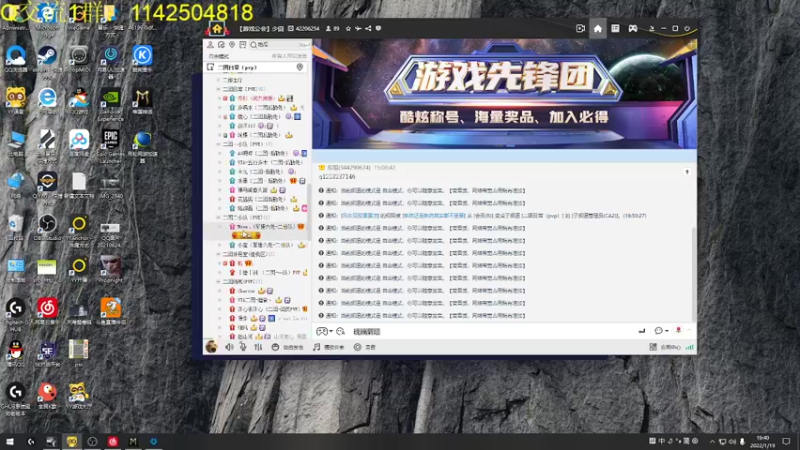
Task: Open the Recycle Bin desktop icon
Action: (15, 227)
